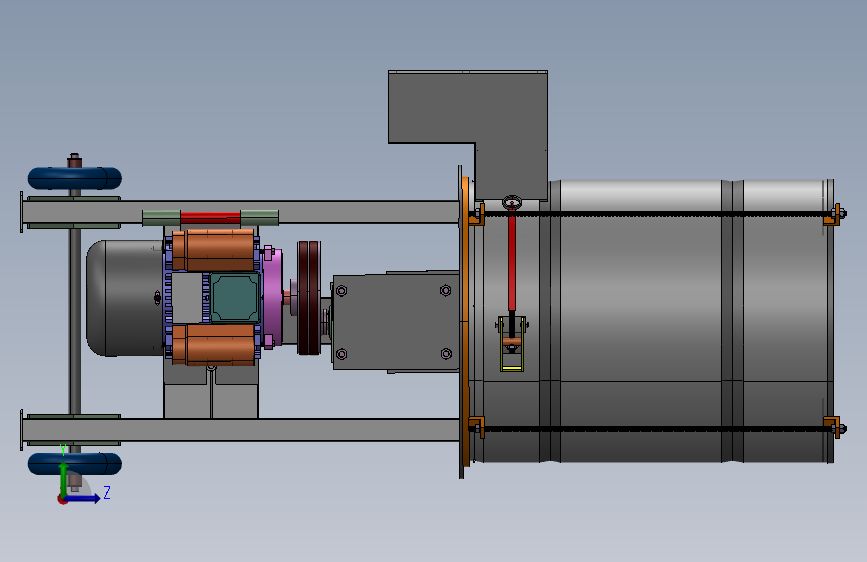Screen dimensions: 867x562
Task: Click the red origin ball of the coordinate triad
Action: [62, 499]
